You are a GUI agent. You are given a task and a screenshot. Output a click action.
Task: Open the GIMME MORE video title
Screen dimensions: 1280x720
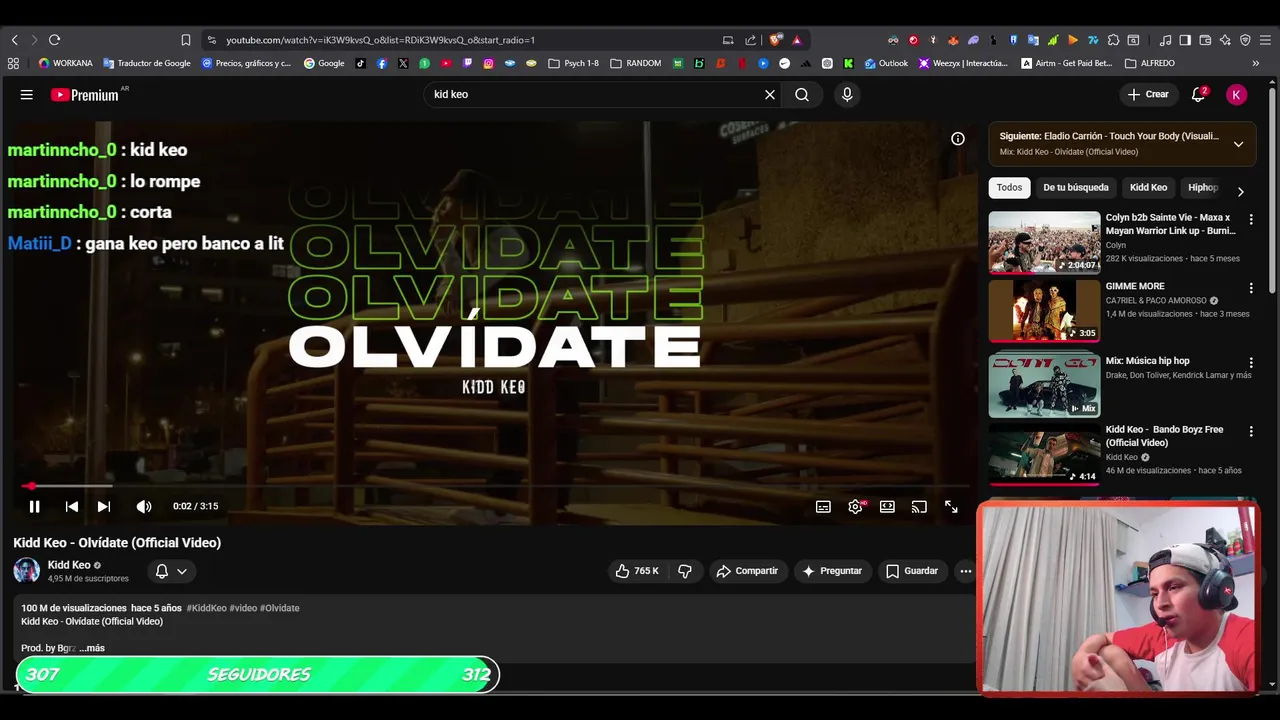point(1135,286)
